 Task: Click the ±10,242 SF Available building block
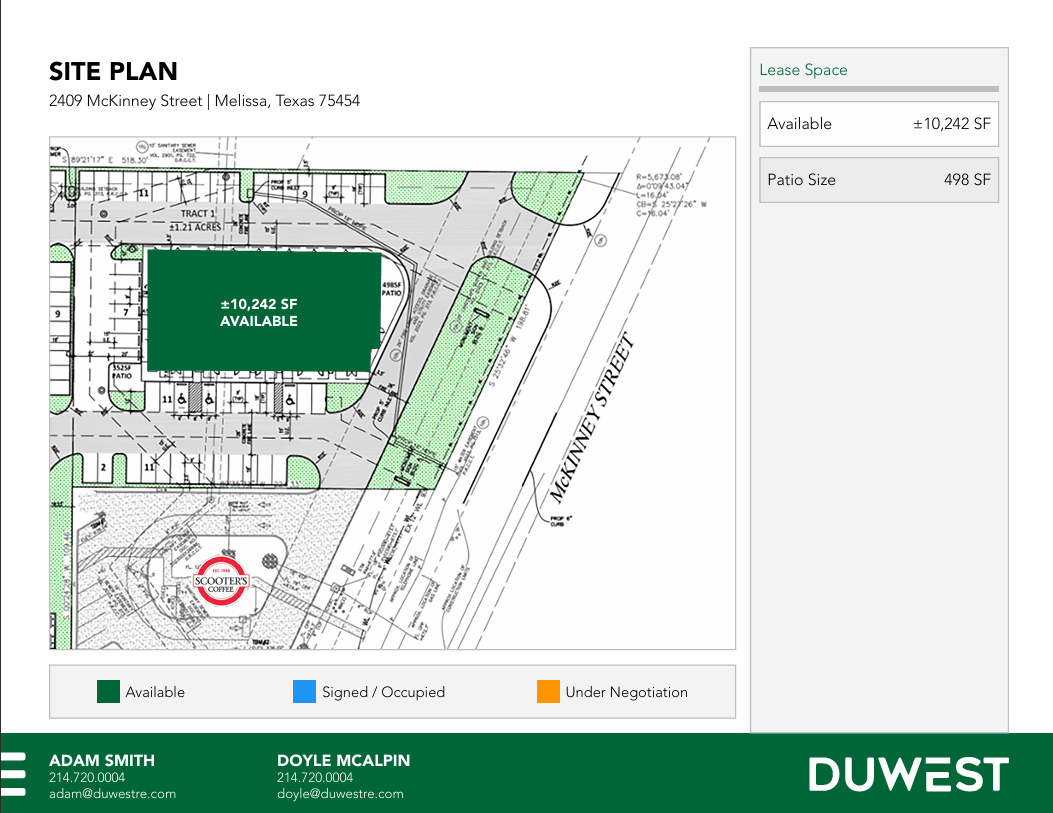(263, 311)
